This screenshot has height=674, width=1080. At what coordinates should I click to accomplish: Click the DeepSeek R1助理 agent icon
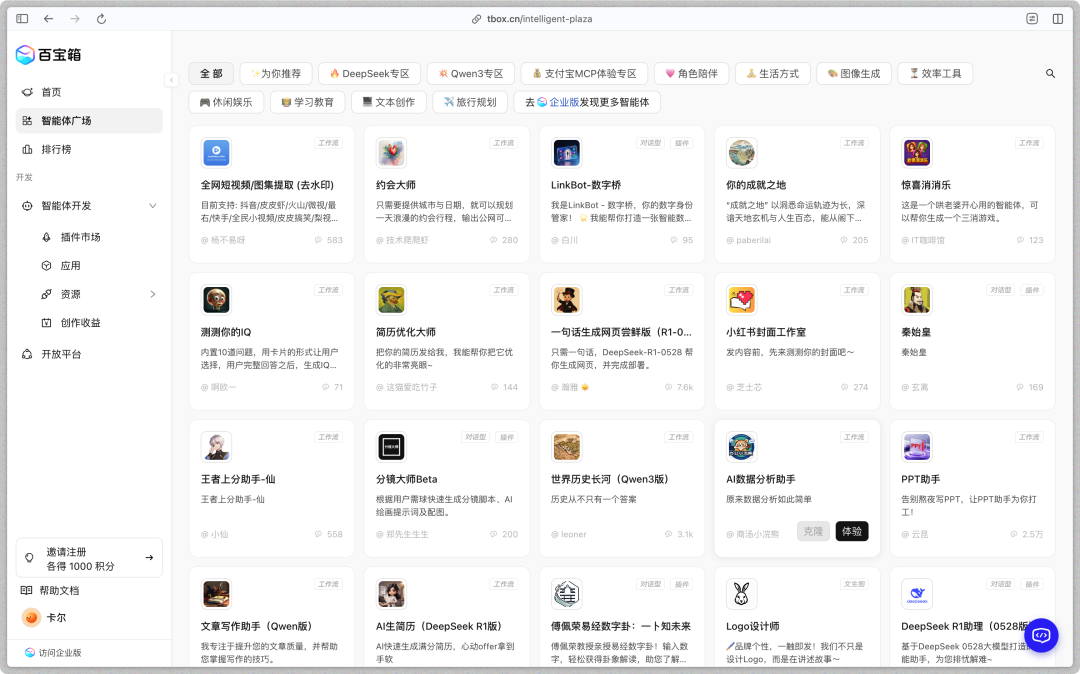coord(917,594)
